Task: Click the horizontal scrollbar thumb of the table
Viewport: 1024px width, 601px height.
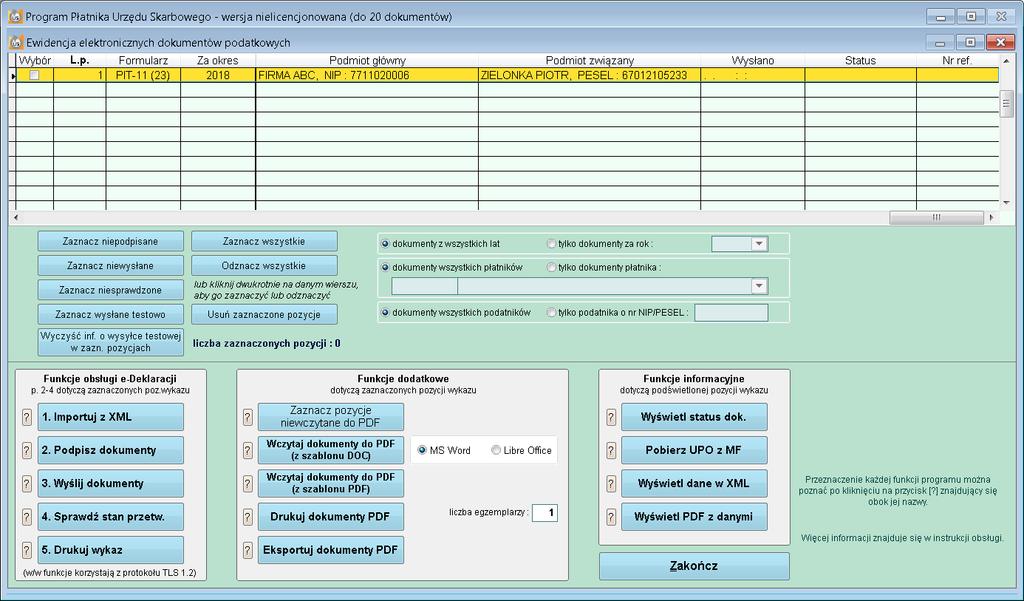Action: point(936,217)
